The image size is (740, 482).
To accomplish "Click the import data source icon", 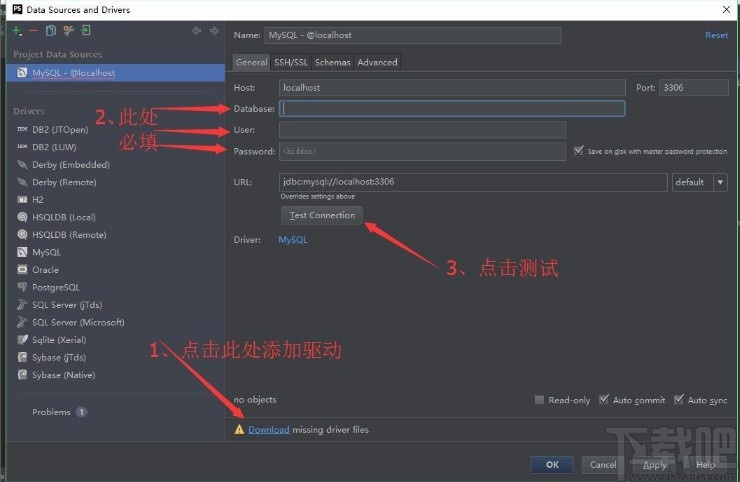I will (x=86, y=31).
